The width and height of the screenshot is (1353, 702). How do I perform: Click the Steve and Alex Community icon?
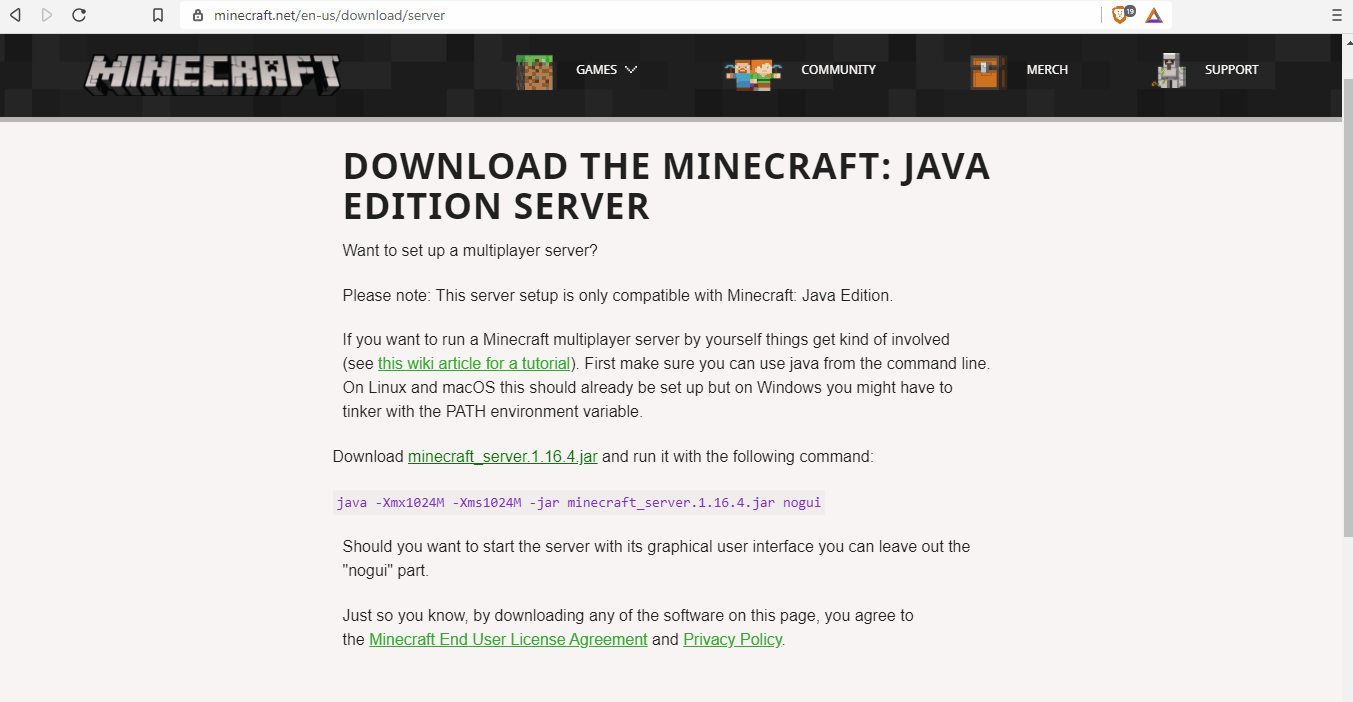coord(752,74)
